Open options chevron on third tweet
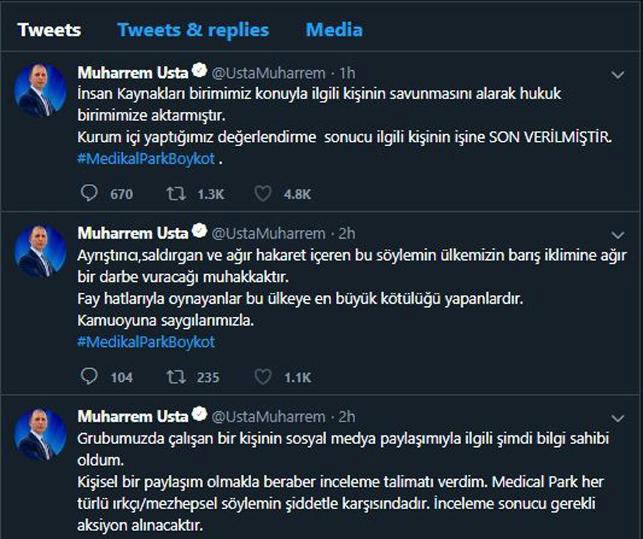Screen dimensions: 643x539 [618, 416]
